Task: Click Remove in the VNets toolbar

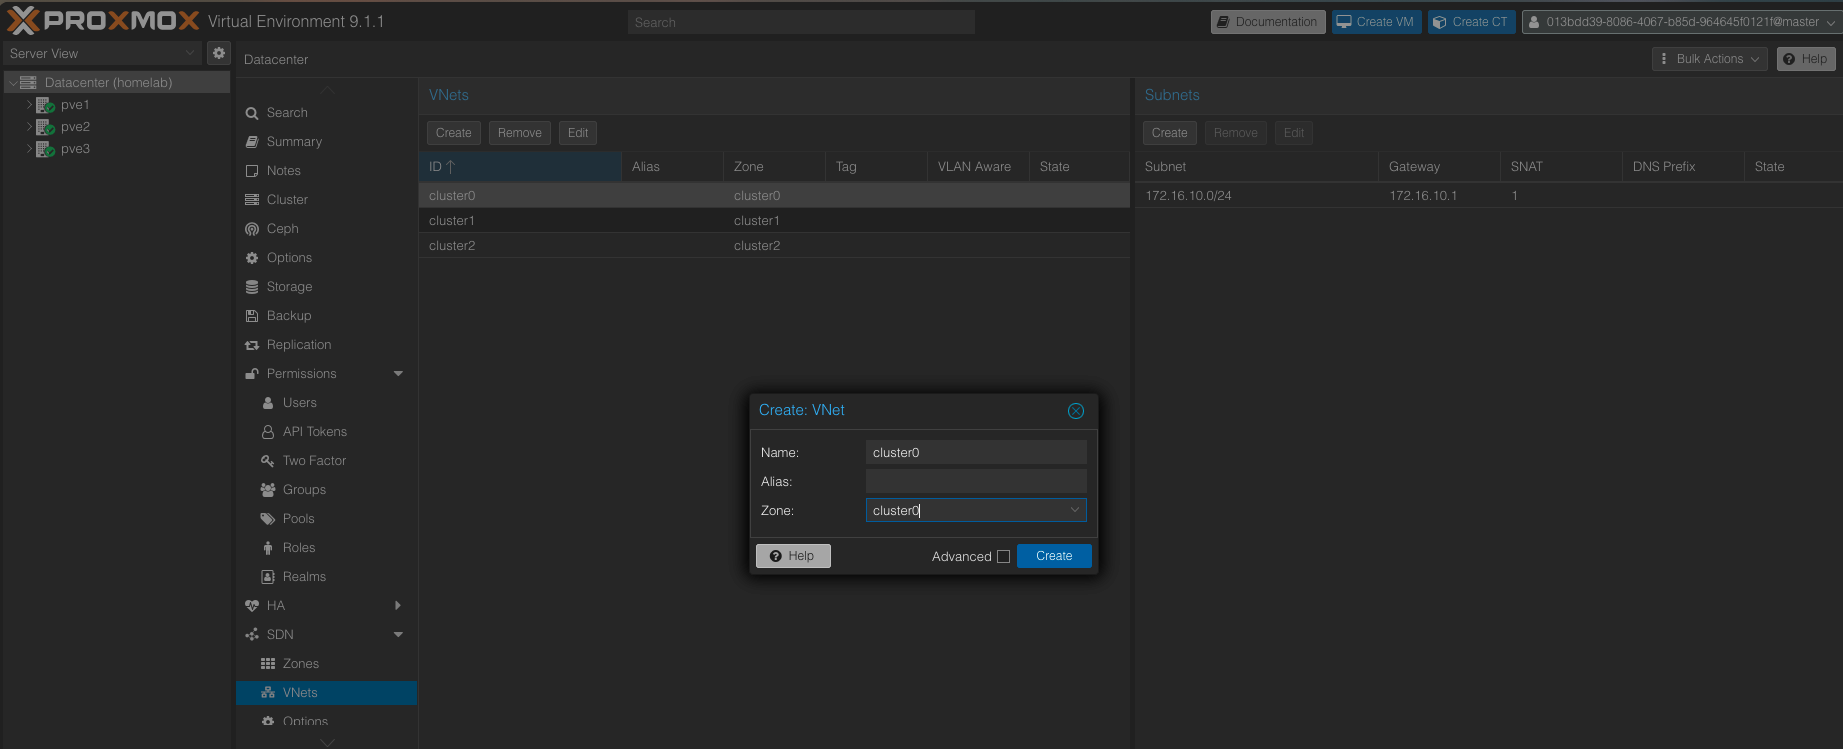Action: pos(520,133)
